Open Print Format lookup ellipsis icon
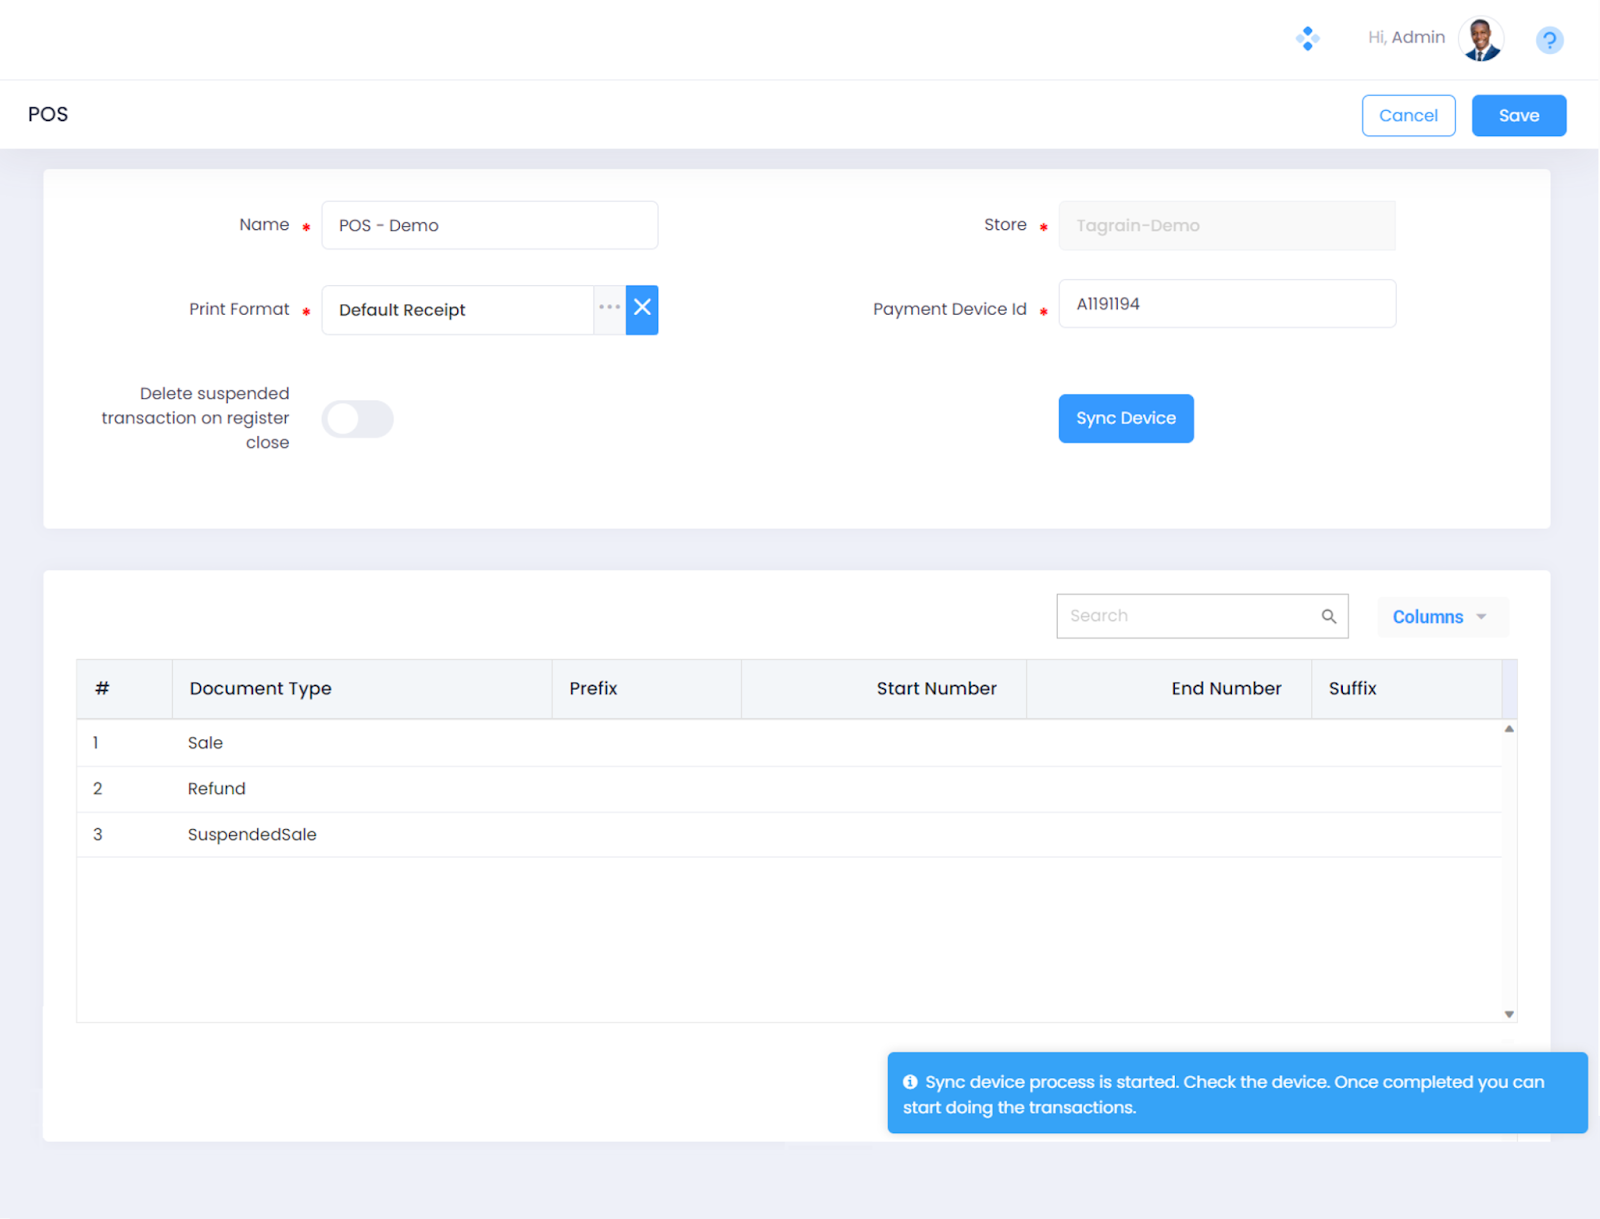 pyautogui.click(x=609, y=308)
